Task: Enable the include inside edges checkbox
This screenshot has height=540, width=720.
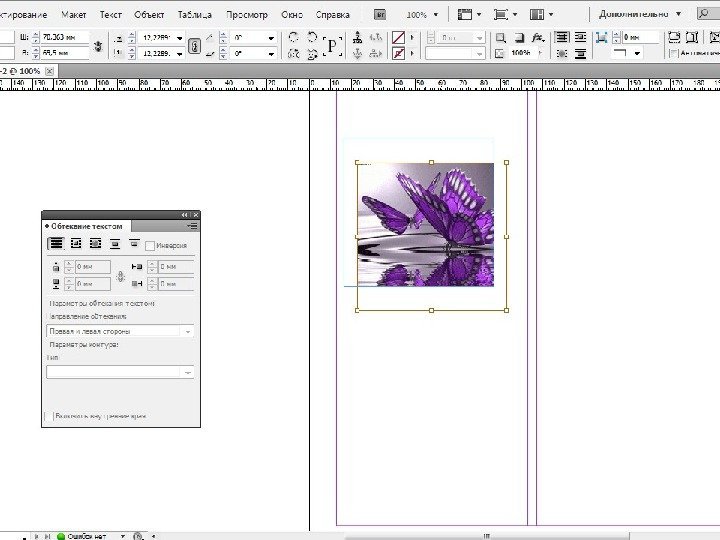Action: pos(49,415)
